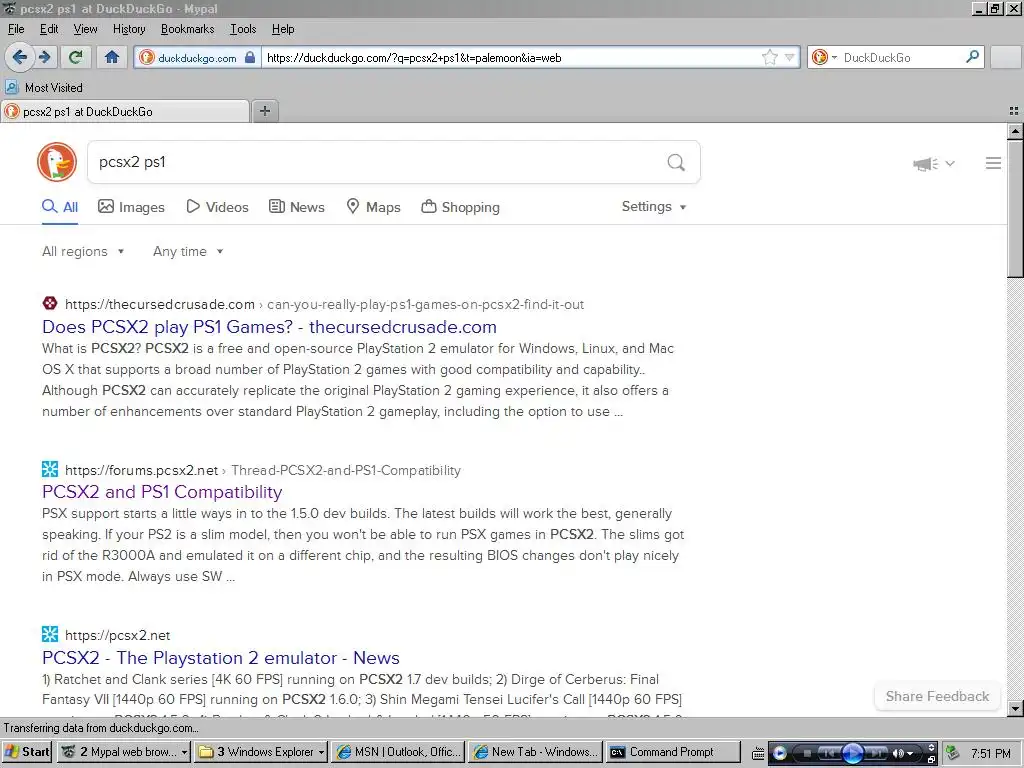Open the DuckDuckGo hamburger side menu
1024x768 pixels.
pyautogui.click(x=993, y=163)
